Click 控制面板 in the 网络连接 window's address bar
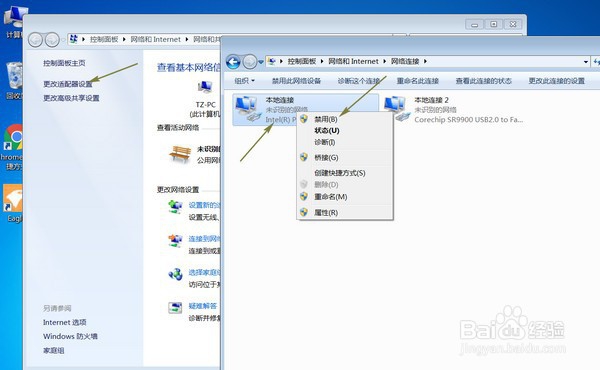Image resolution: width=600 pixels, height=370 pixels. [302, 61]
